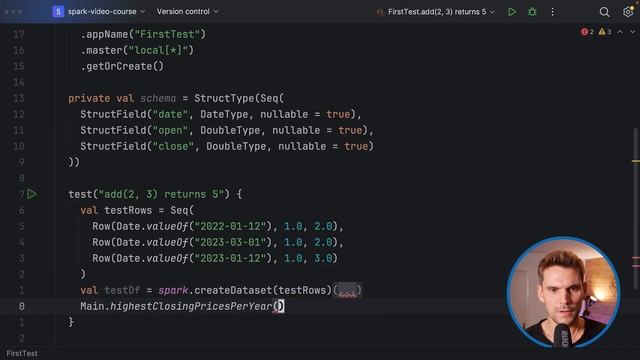Click createDataset method call

(233, 290)
